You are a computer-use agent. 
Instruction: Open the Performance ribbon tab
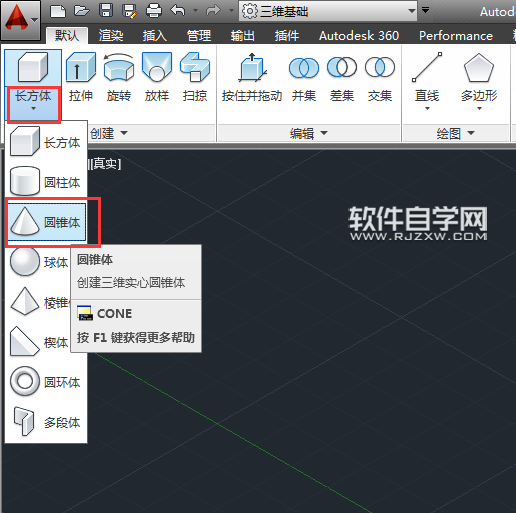(456, 35)
